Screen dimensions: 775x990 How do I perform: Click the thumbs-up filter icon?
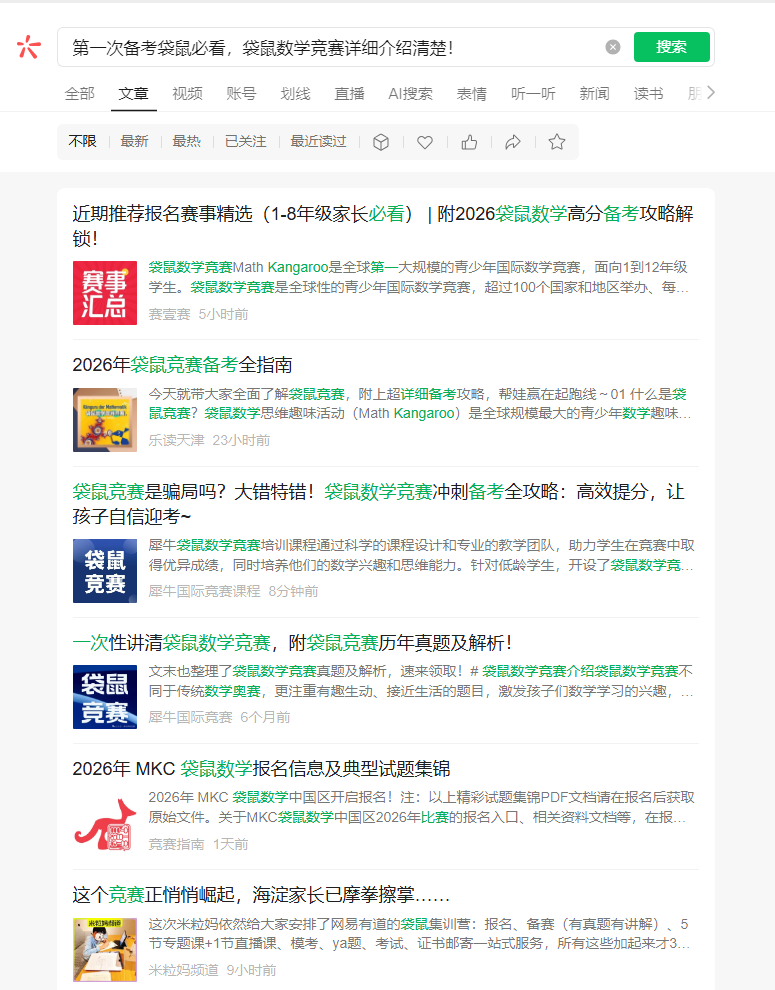pos(469,142)
